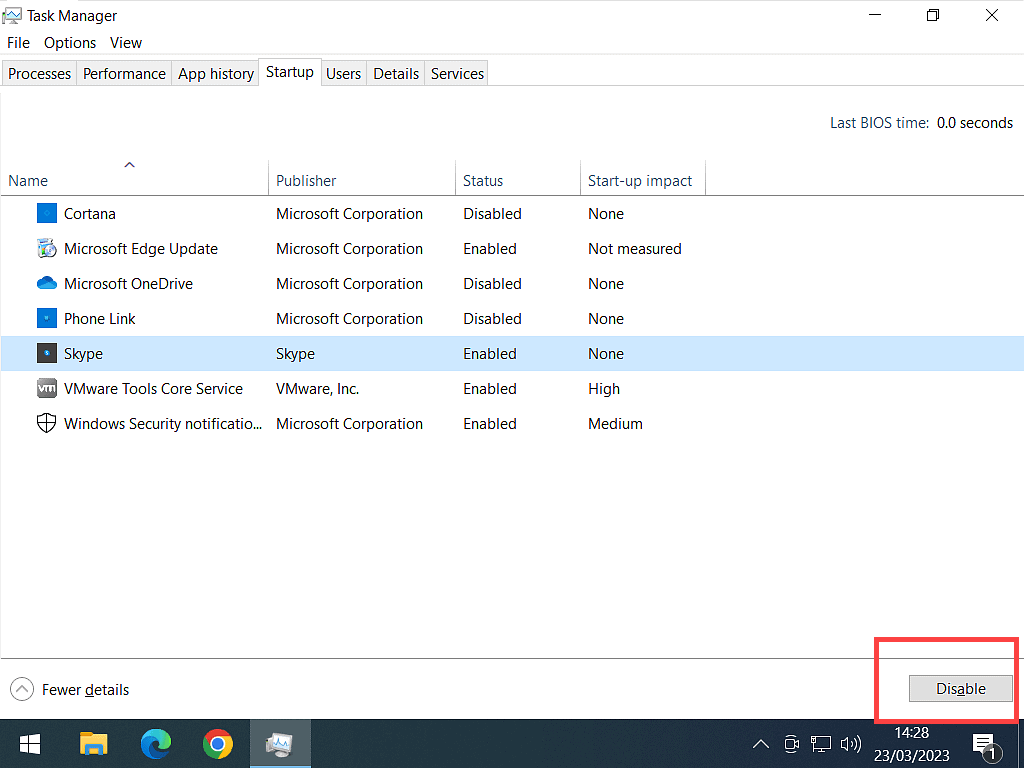Show hidden system tray icons chevron
Image resolution: width=1024 pixels, height=768 pixels.
[x=761, y=744]
